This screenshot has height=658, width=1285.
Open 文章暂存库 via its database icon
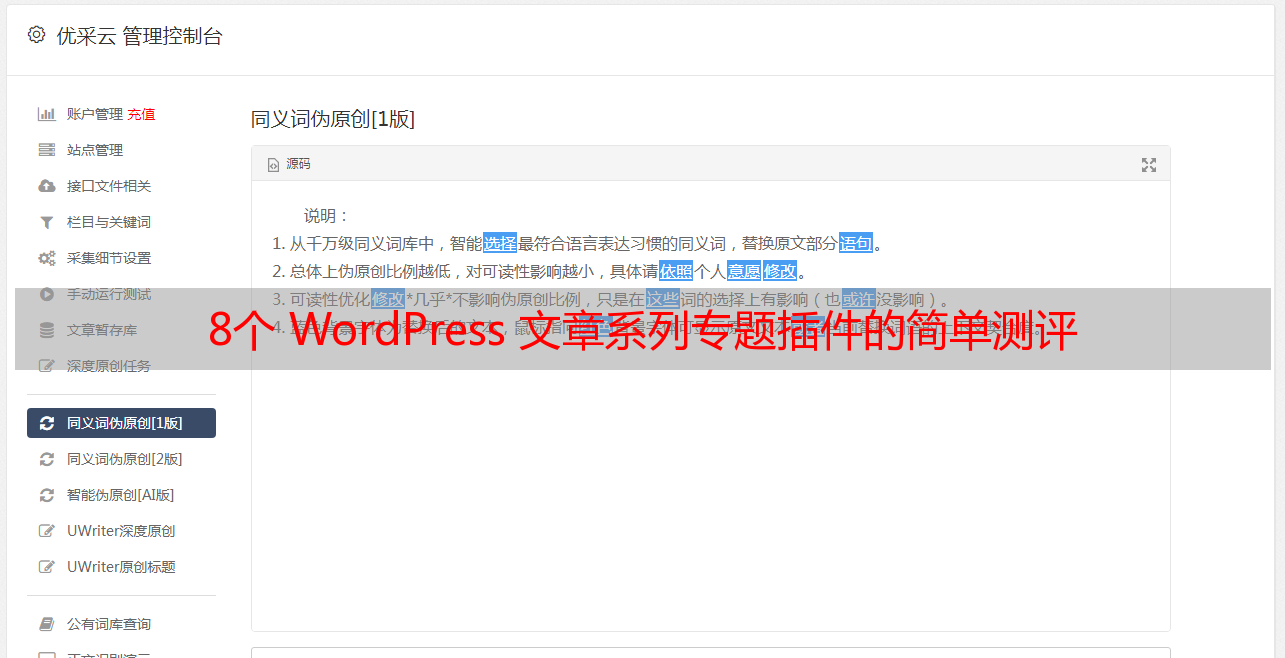point(46,330)
